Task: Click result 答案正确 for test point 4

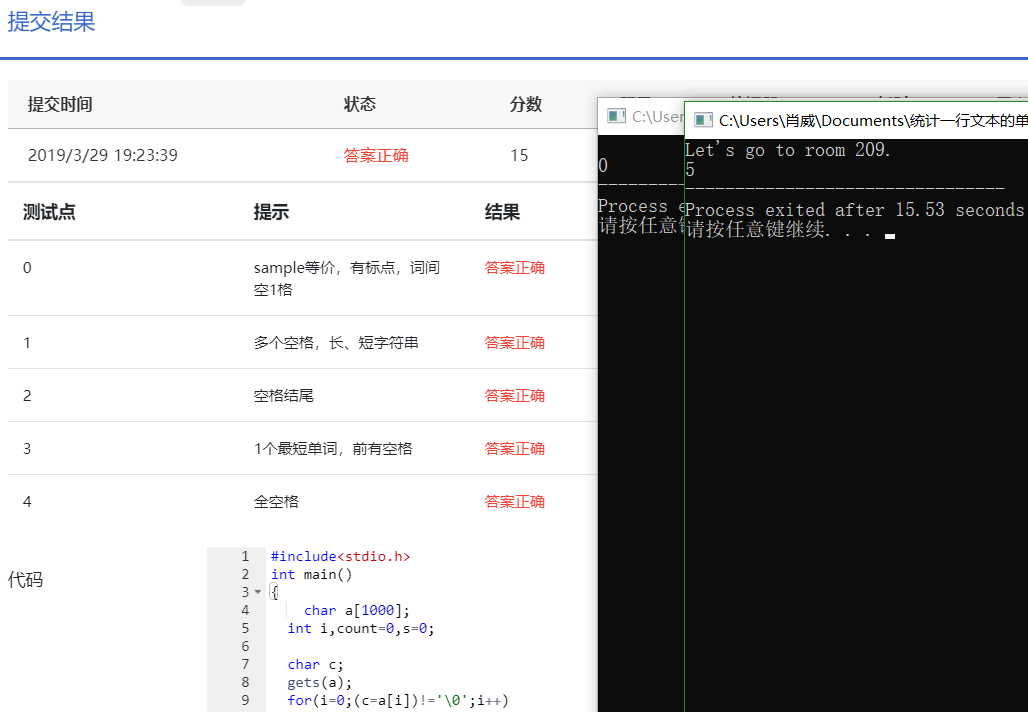Action: pyautogui.click(x=514, y=502)
